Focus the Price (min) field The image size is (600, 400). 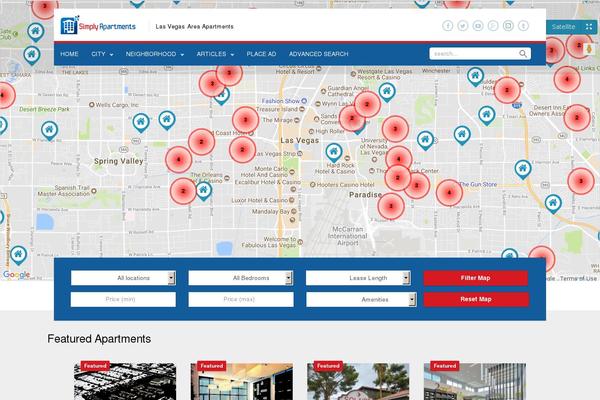(x=123, y=299)
